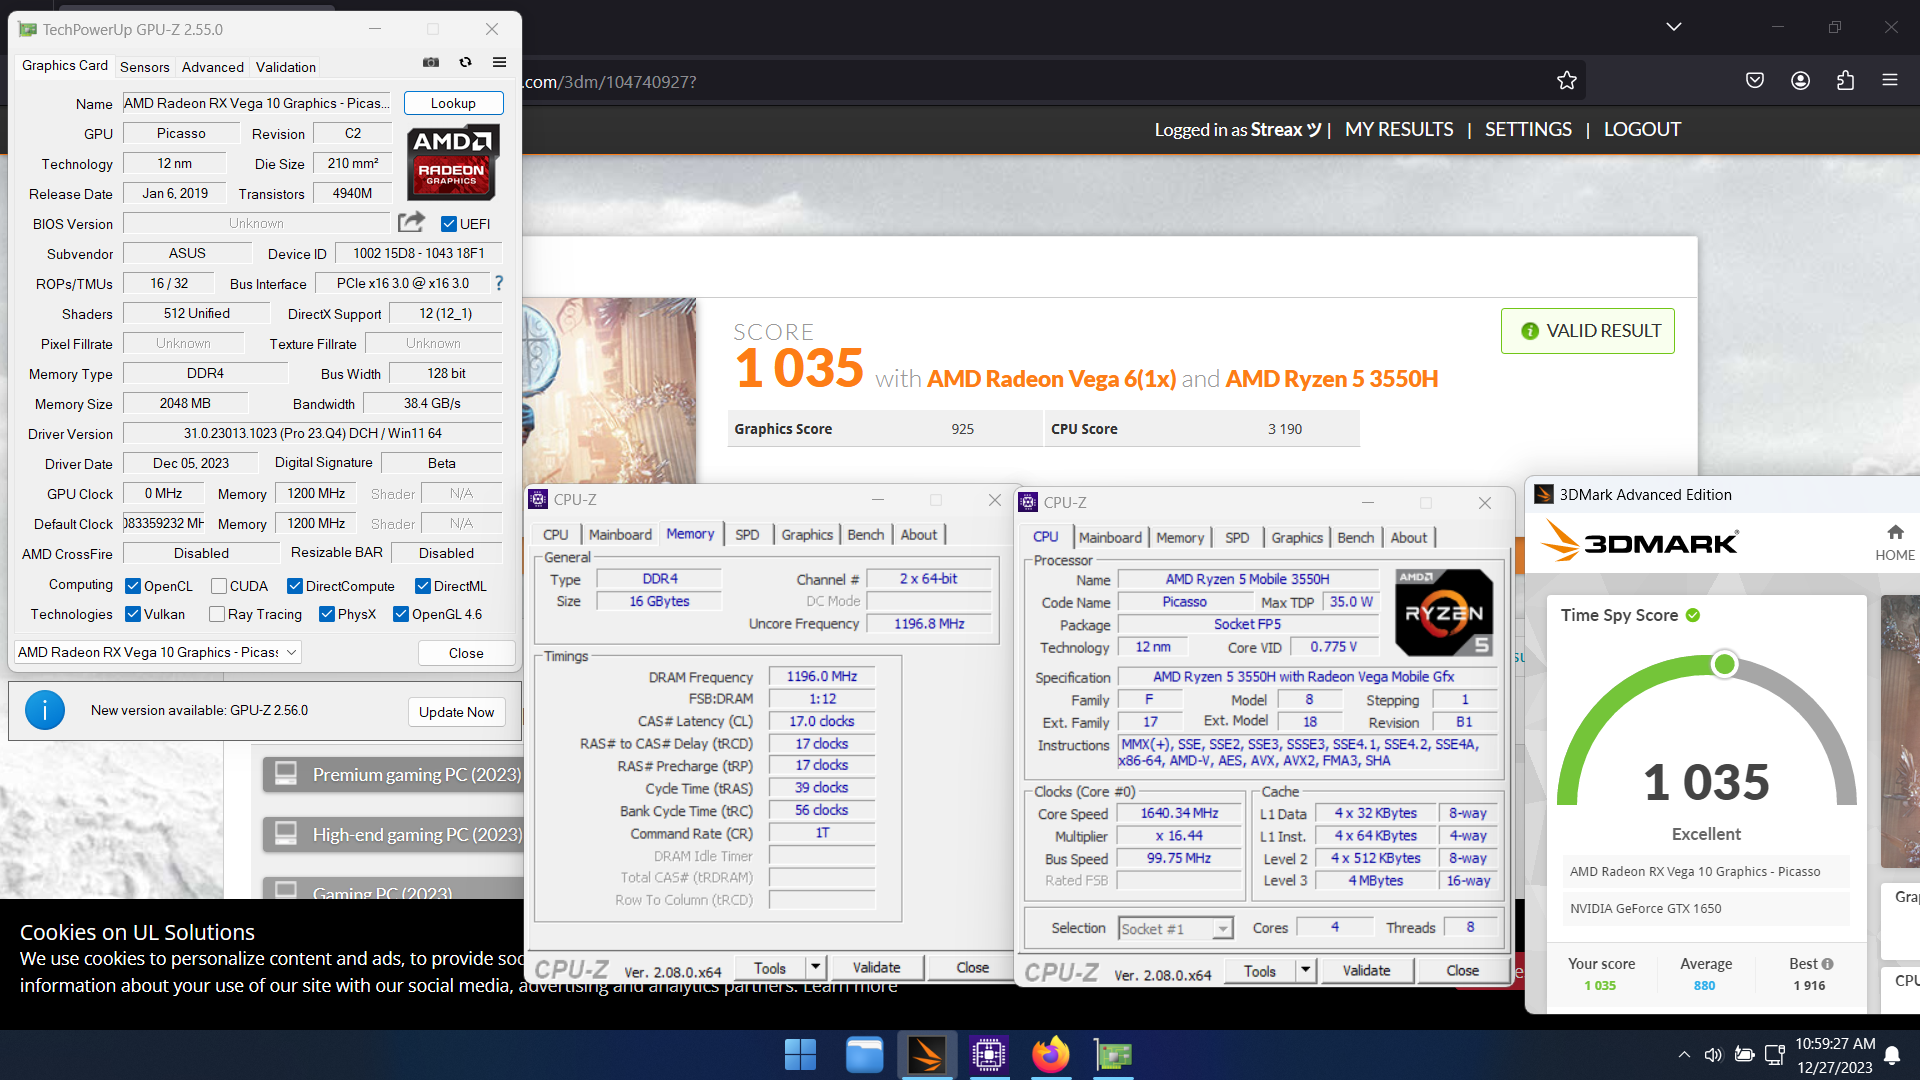Viewport: 1920px width, 1080px height.
Task: Click the GPU-Z refresh icon
Action: (x=465, y=62)
